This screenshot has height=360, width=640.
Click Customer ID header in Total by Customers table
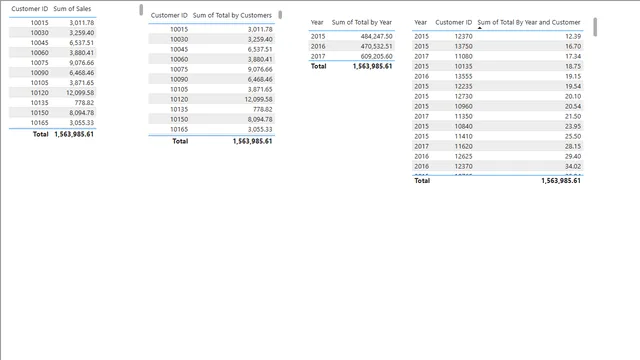coord(169,15)
